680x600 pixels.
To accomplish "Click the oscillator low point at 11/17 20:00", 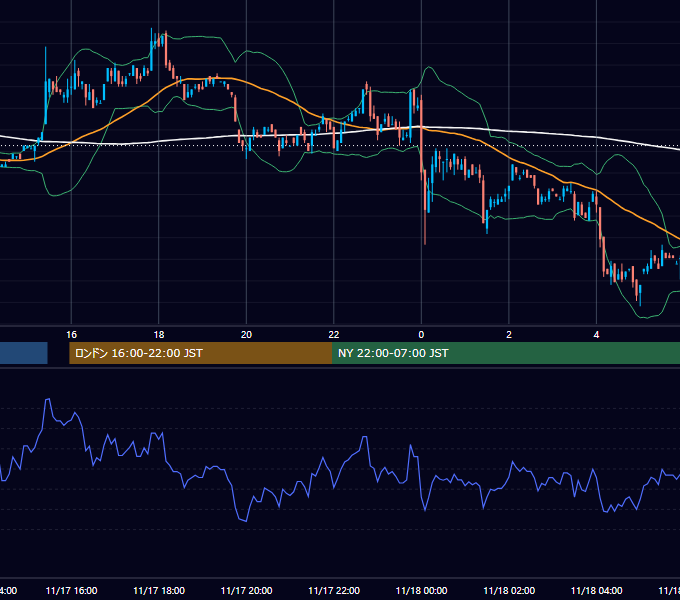I will pos(245,520).
